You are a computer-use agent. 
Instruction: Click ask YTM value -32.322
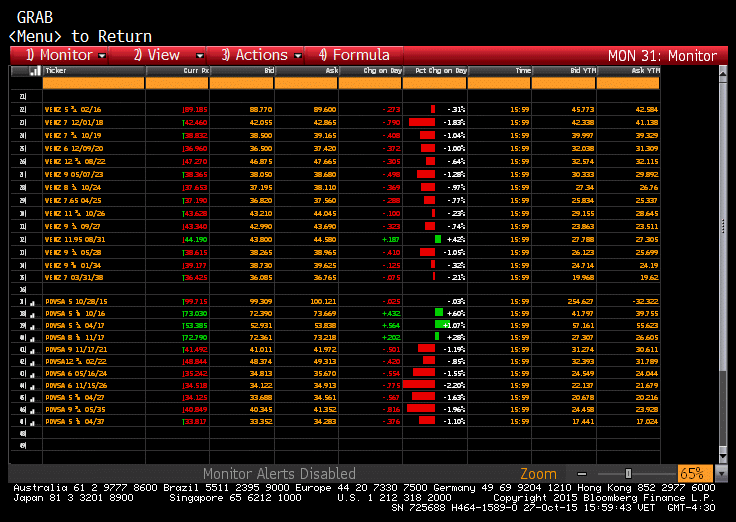tap(644, 301)
